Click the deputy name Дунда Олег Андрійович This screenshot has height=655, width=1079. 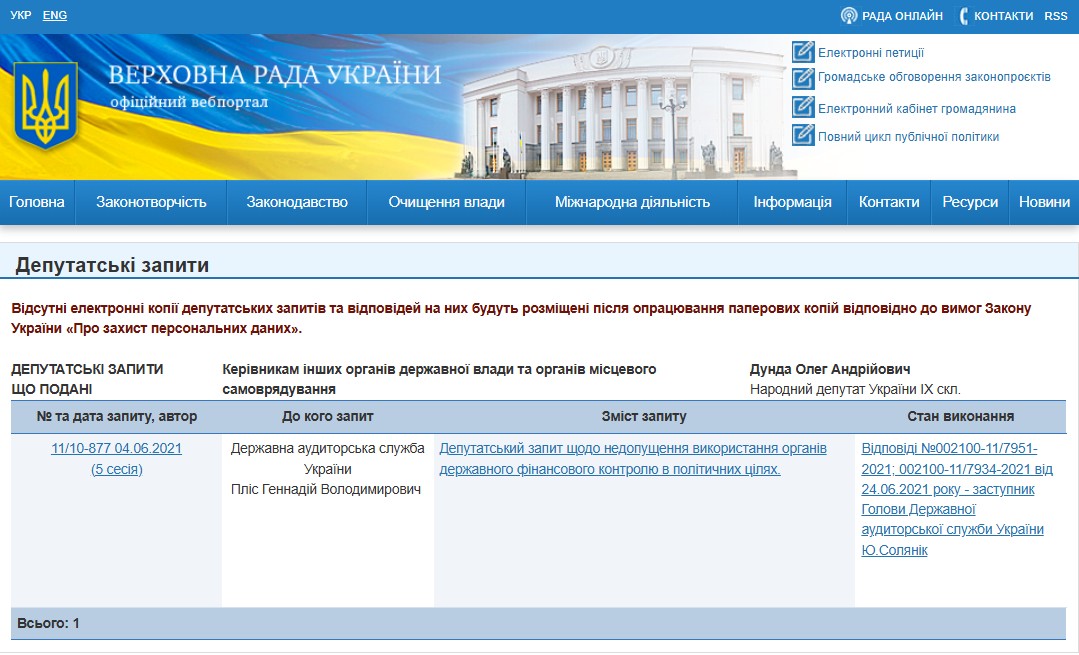pos(830,369)
